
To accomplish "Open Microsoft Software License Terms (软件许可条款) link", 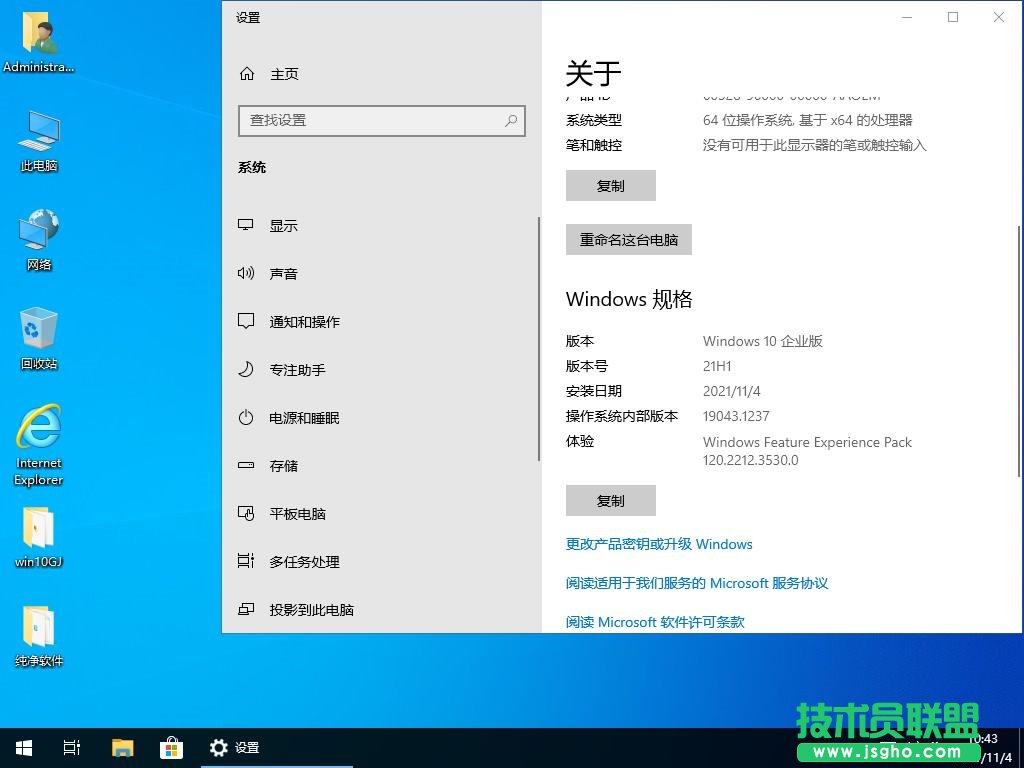I will [655, 622].
